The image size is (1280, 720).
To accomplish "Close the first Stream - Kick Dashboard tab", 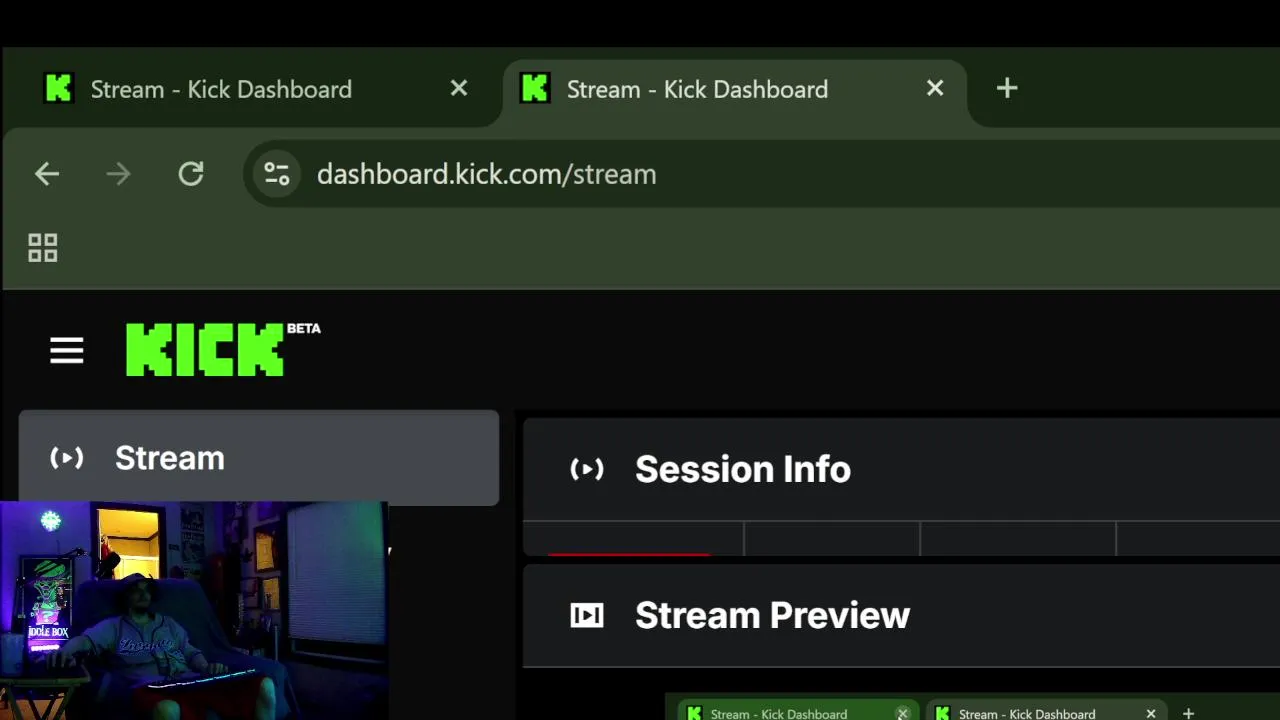I will (459, 89).
